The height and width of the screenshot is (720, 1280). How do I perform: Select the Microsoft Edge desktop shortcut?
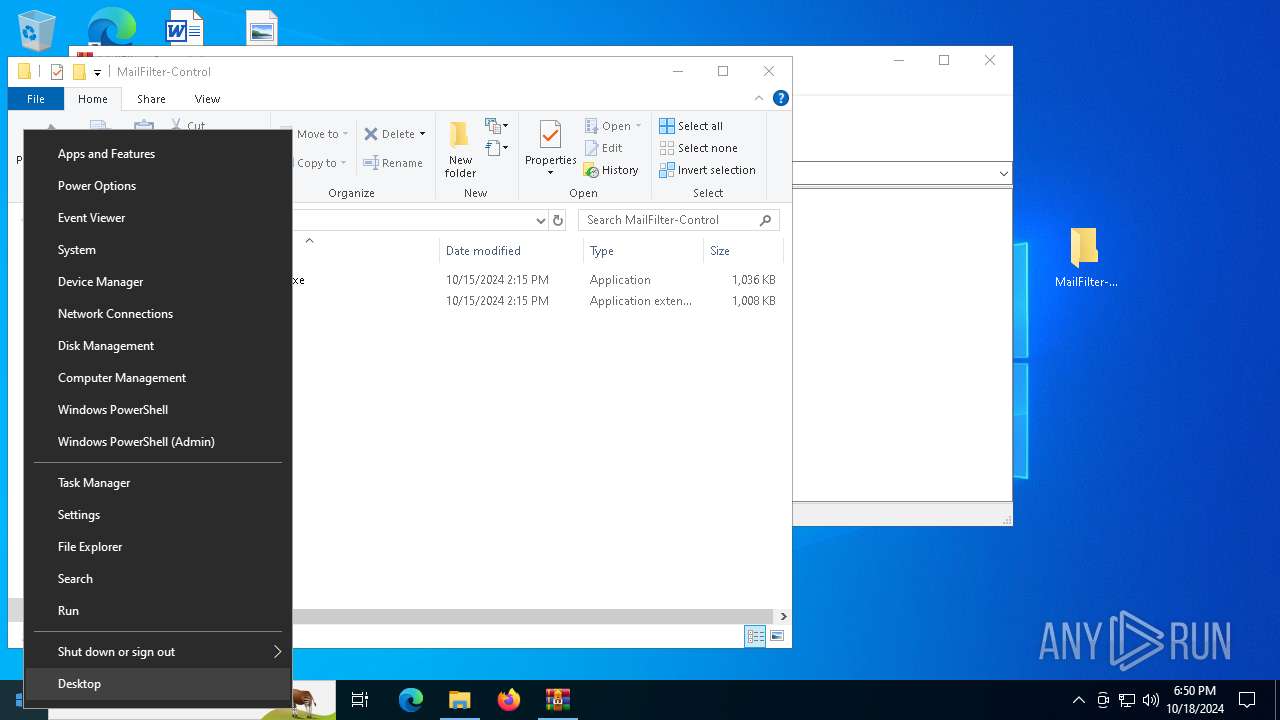tap(111, 26)
